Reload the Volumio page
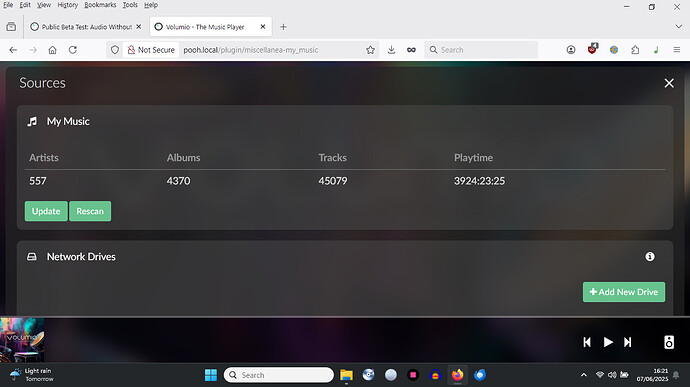 pos(73,50)
